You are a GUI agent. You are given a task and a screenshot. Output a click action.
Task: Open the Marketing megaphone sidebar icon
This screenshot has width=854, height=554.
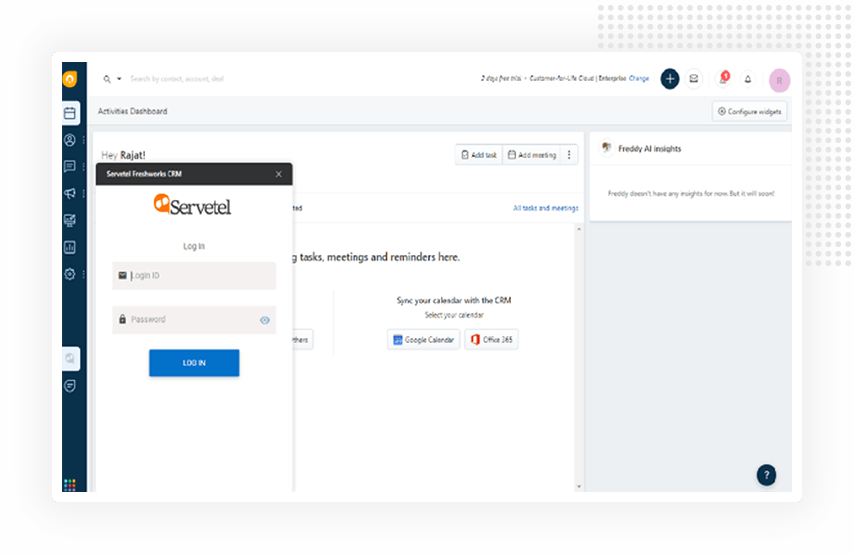pos(70,193)
